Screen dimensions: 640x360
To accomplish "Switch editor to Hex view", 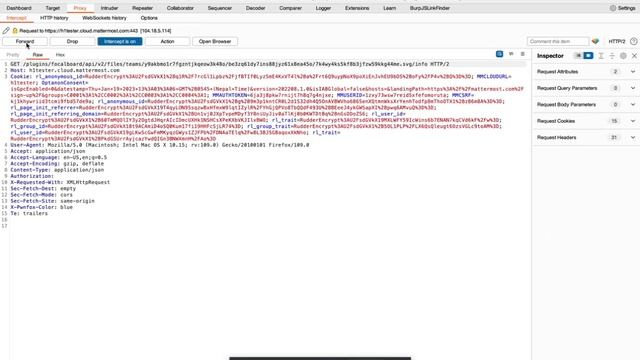I will (60, 55).
